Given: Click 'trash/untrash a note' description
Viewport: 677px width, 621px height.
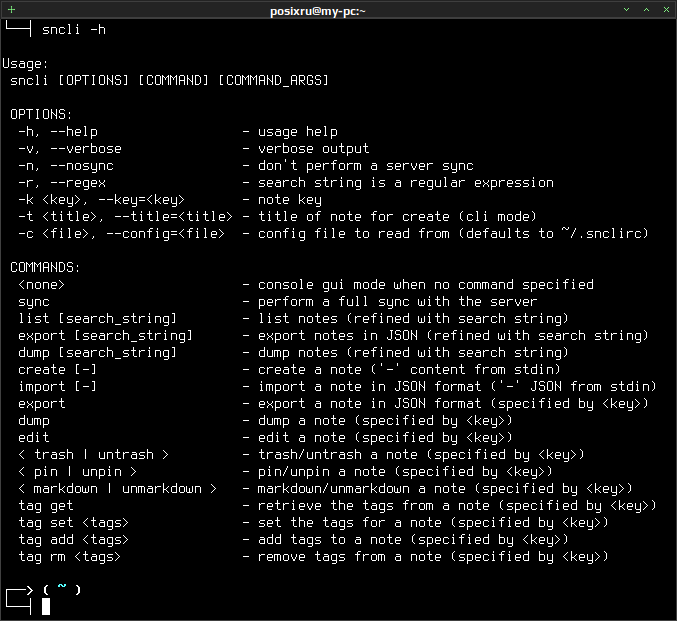Looking at the screenshot, I should tap(421, 454).
